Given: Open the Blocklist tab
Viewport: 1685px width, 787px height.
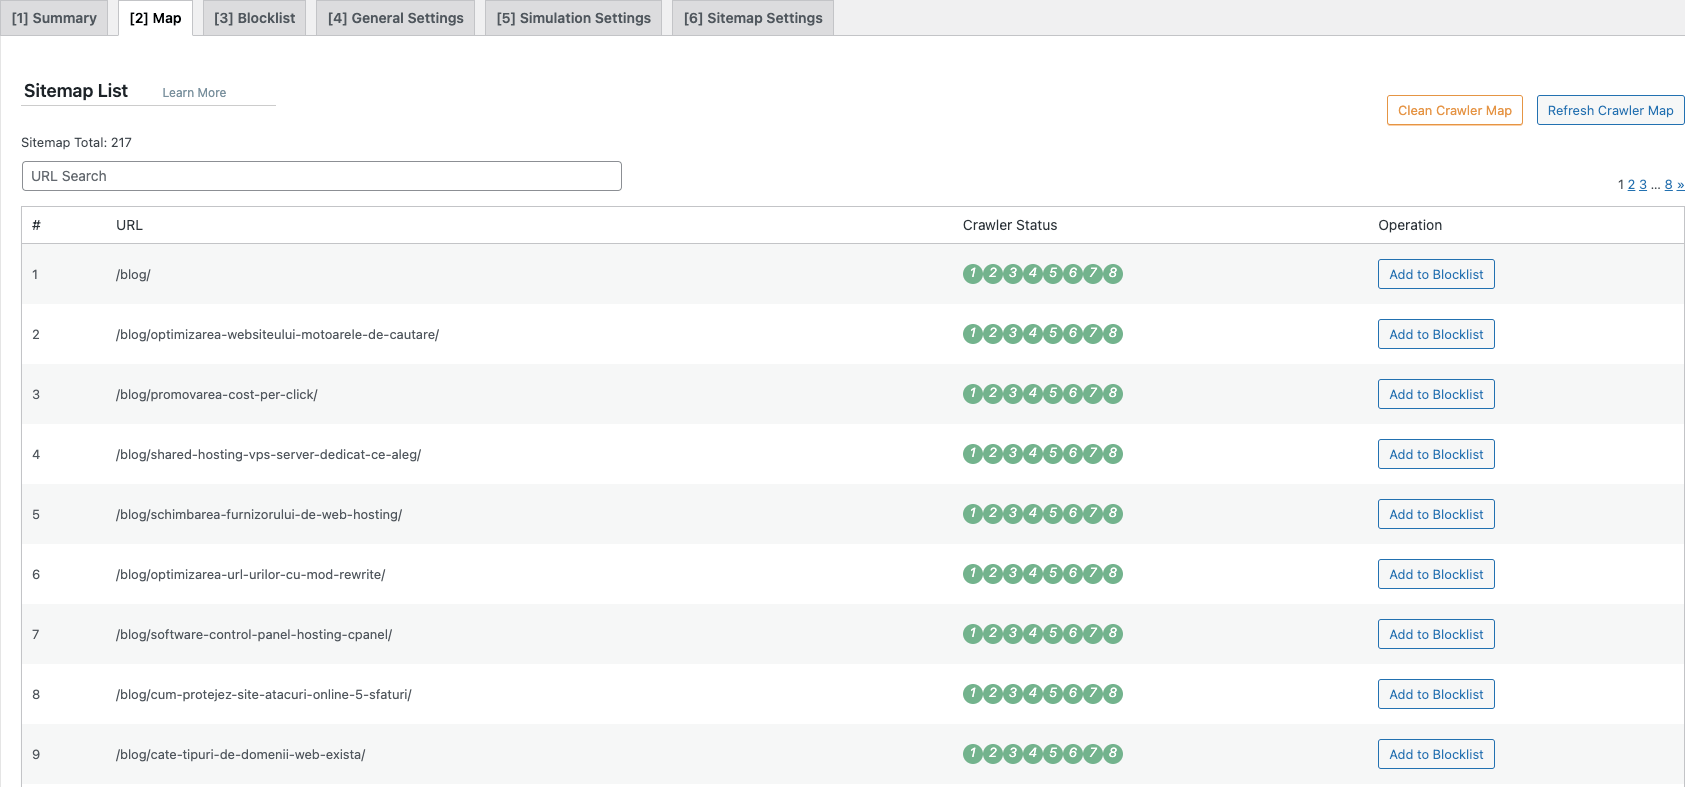Looking at the screenshot, I should click(254, 18).
